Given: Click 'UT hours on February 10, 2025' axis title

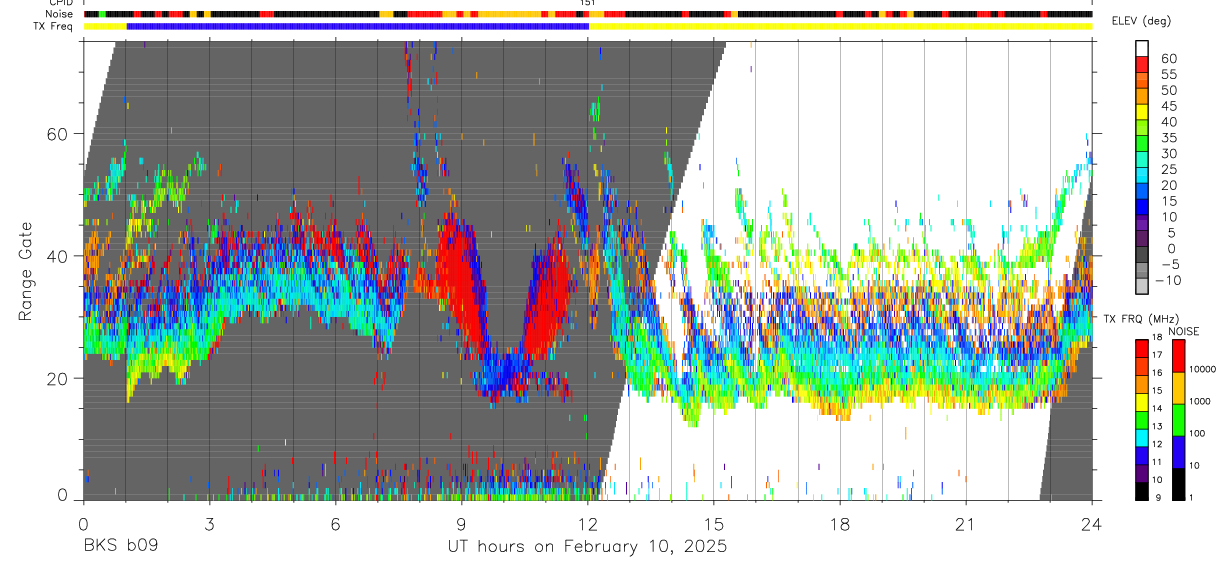Looking at the screenshot, I should tap(587, 548).
